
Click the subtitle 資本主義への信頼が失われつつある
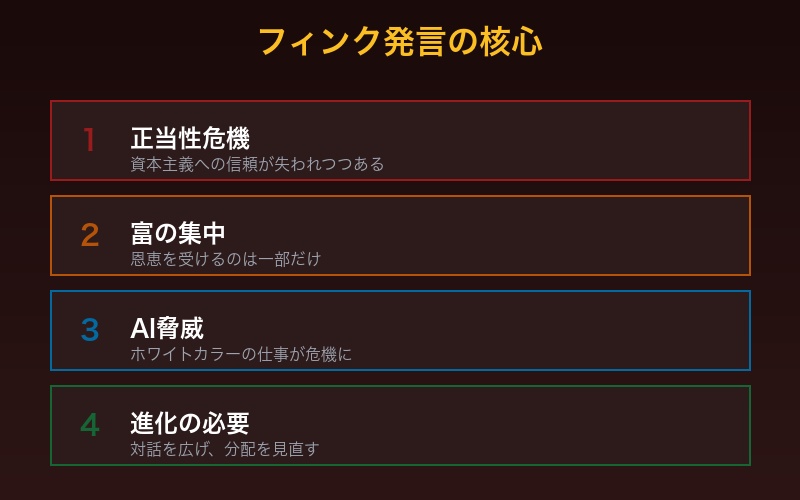pyautogui.click(x=257, y=164)
